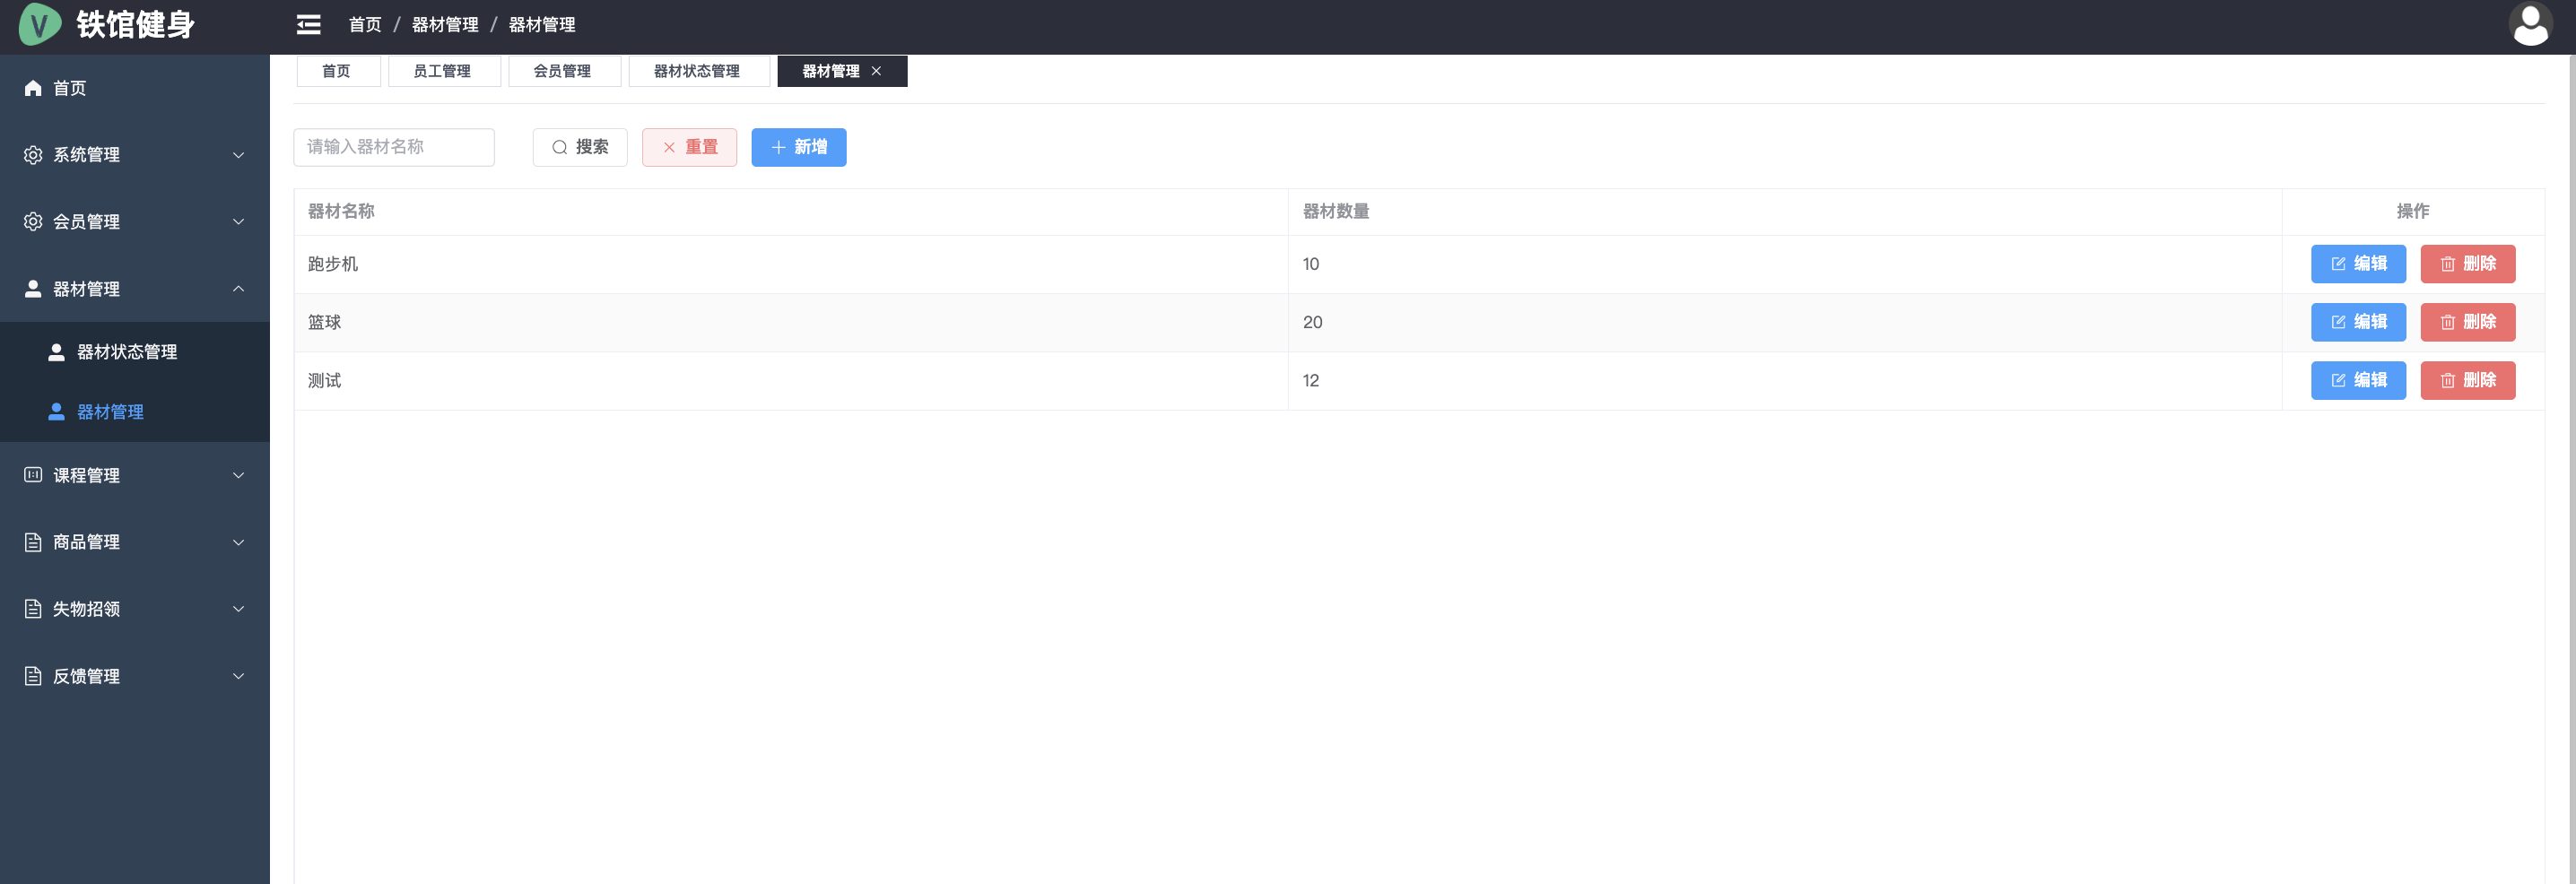Close the active 器材管理 tab
Image resolution: width=2576 pixels, height=884 pixels.
[876, 71]
